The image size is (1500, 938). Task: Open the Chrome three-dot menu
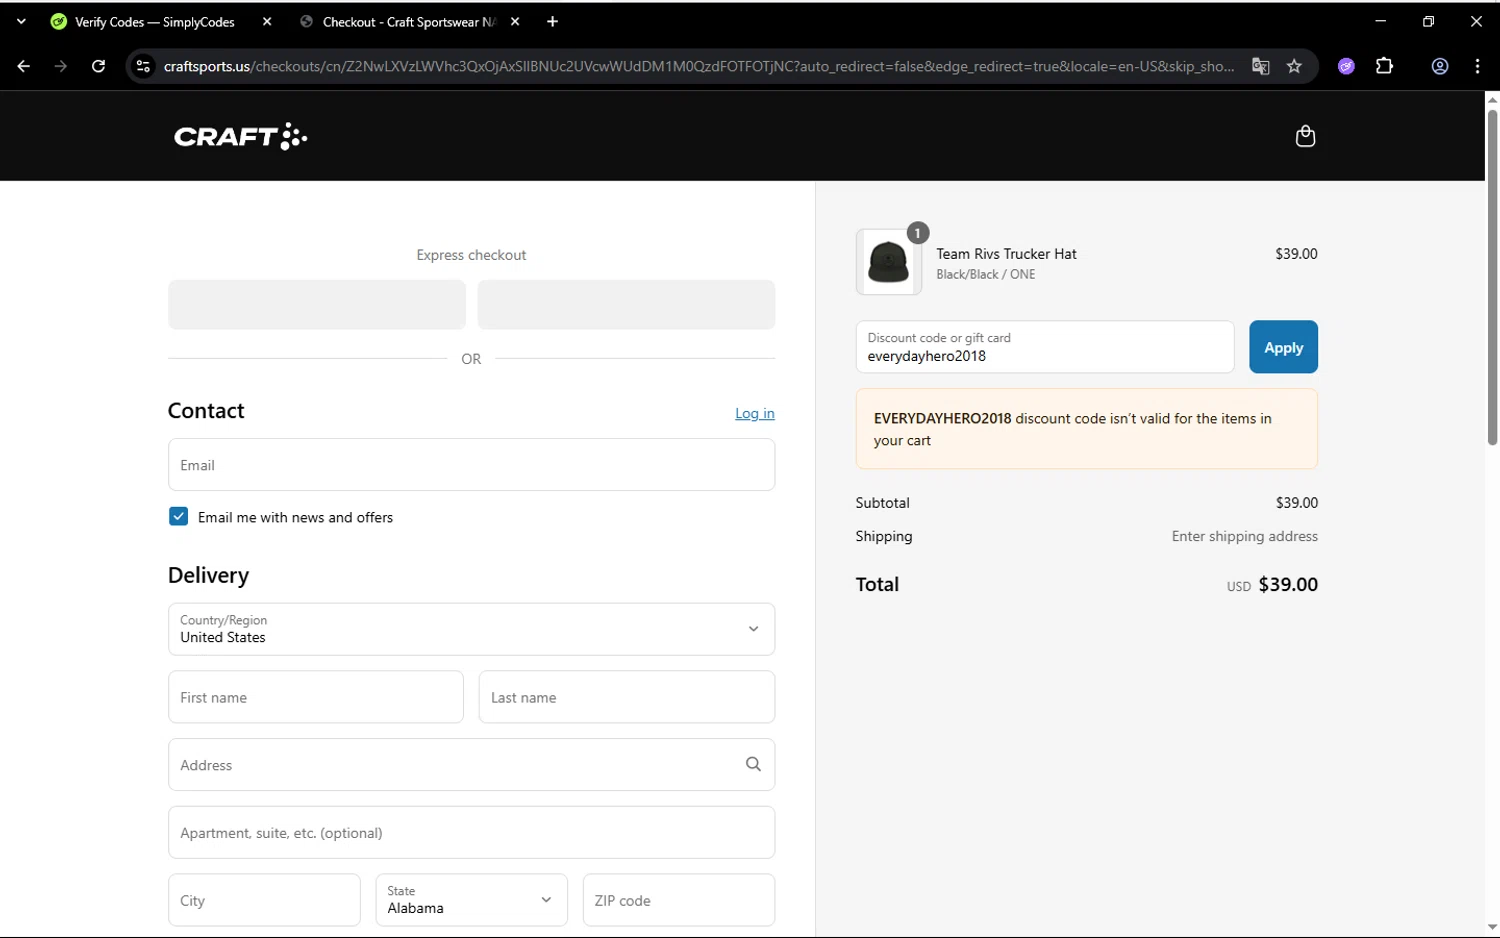point(1477,66)
